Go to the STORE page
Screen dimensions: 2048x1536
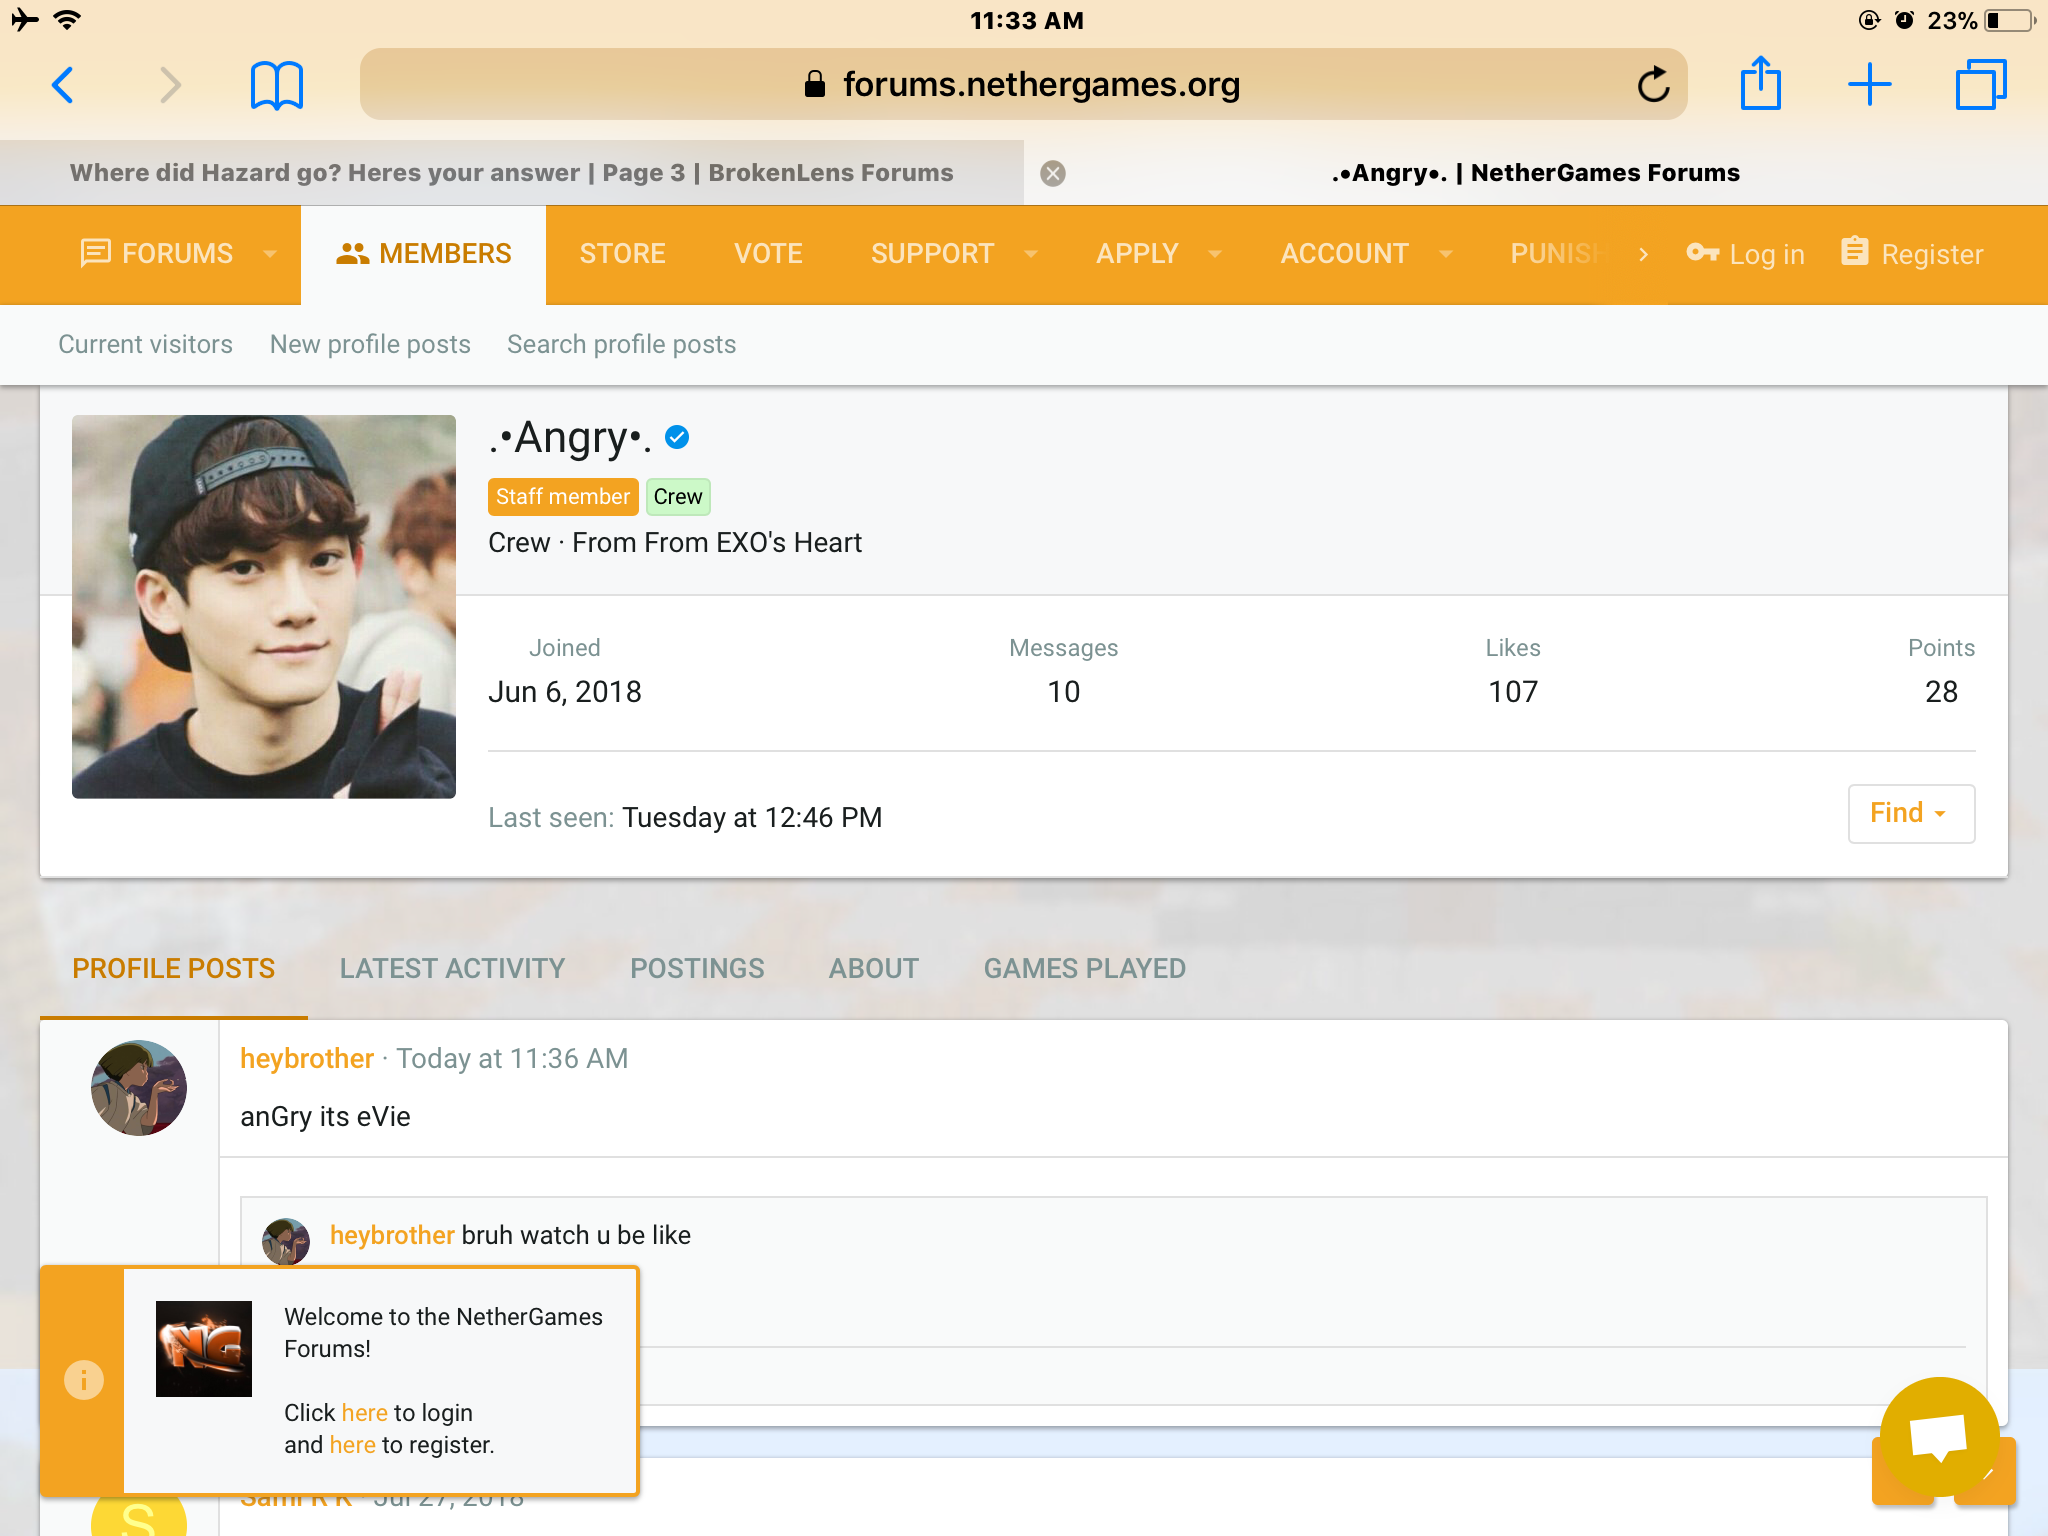[x=623, y=254]
